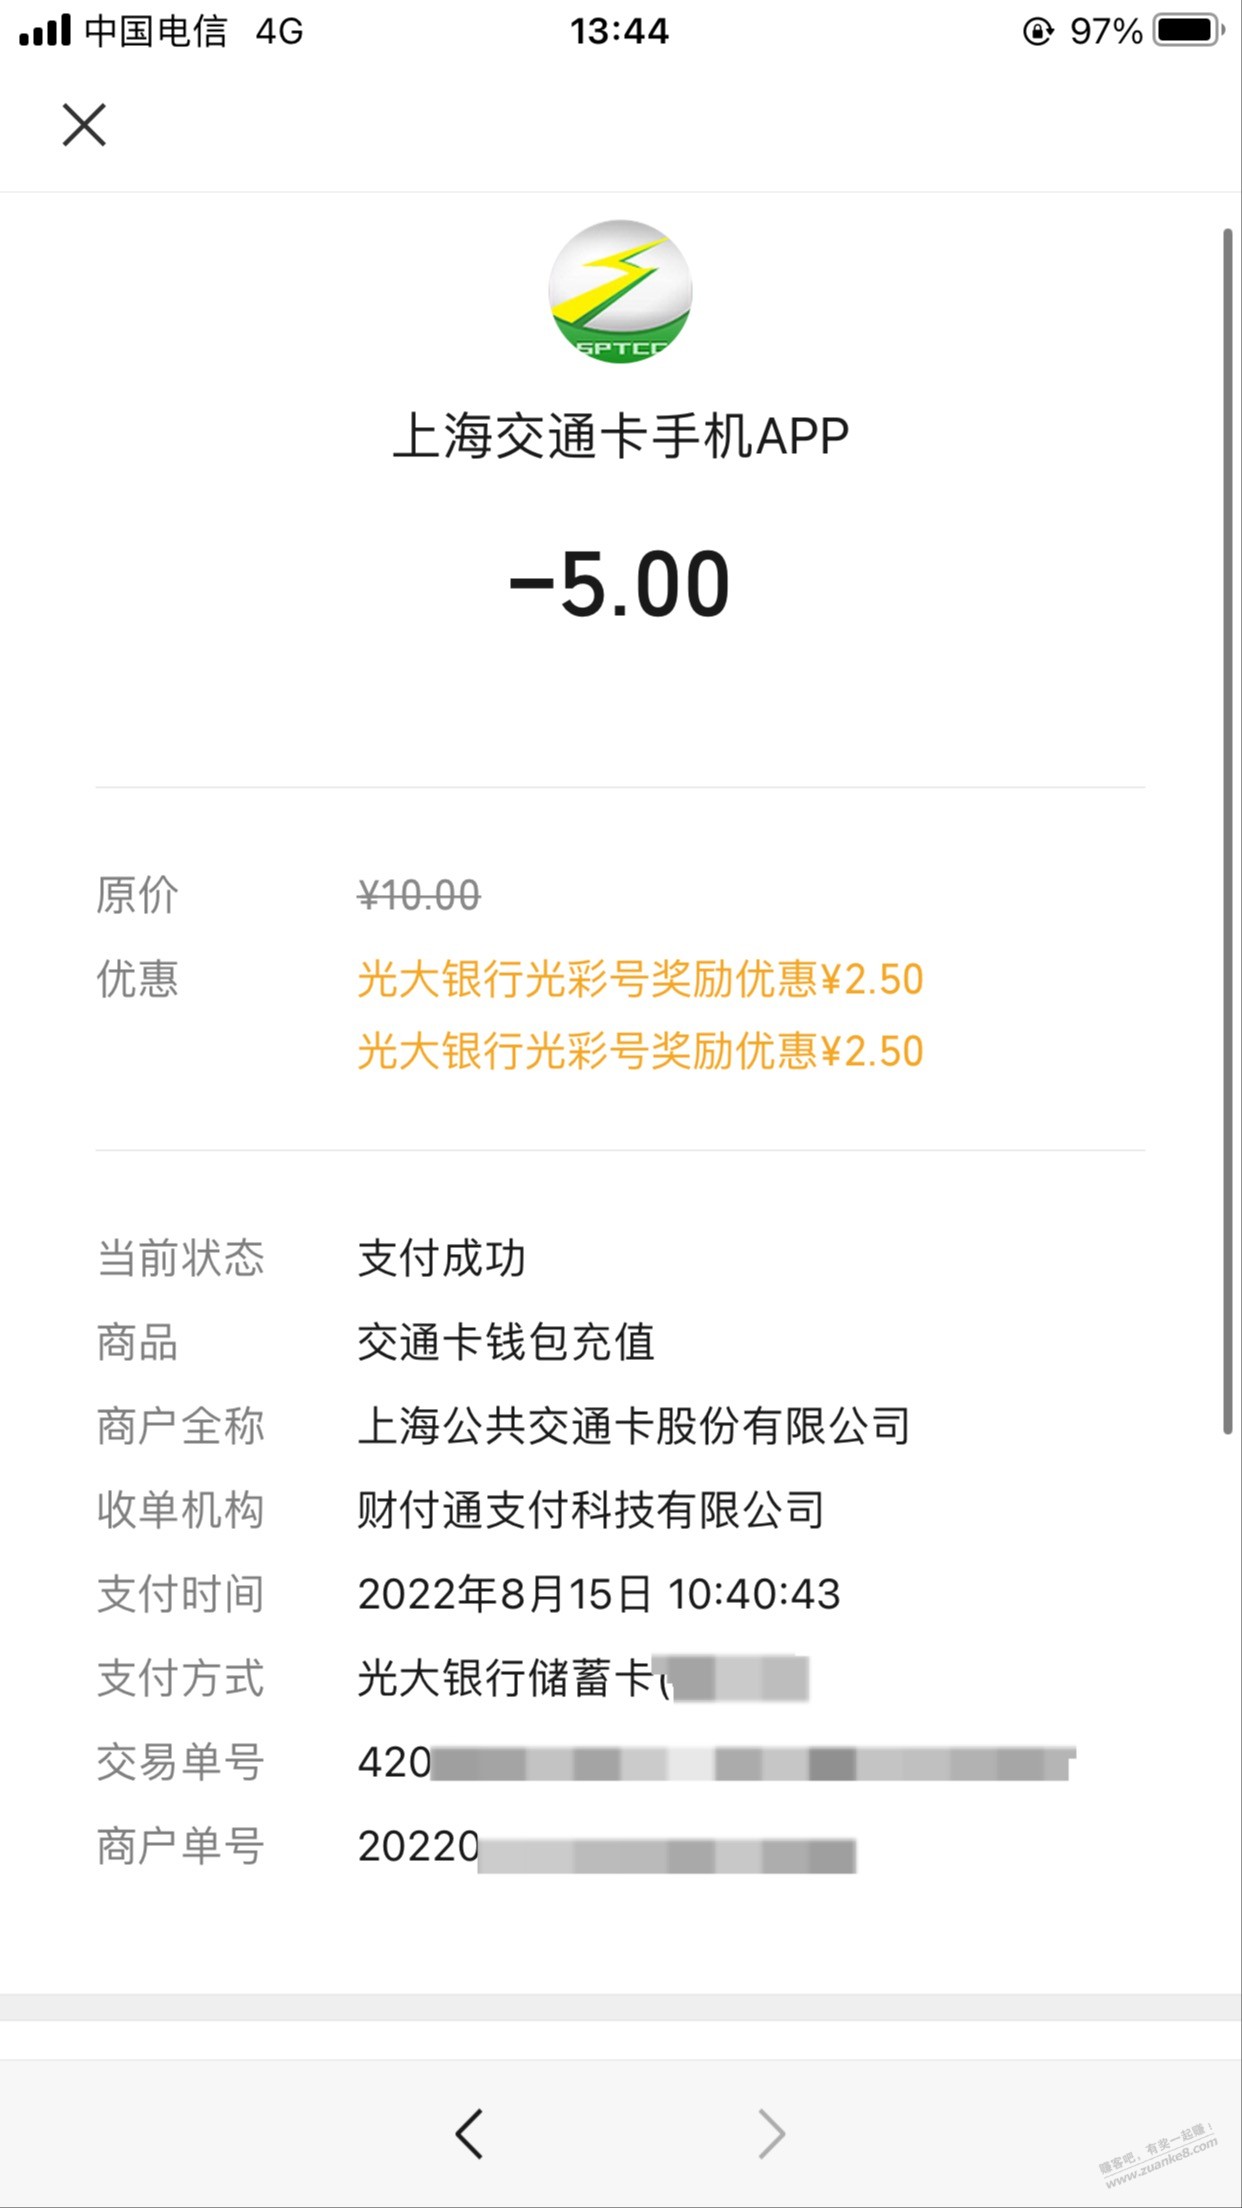
Task: Select the 交通卡钱包充值 product text
Action: click(506, 1342)
